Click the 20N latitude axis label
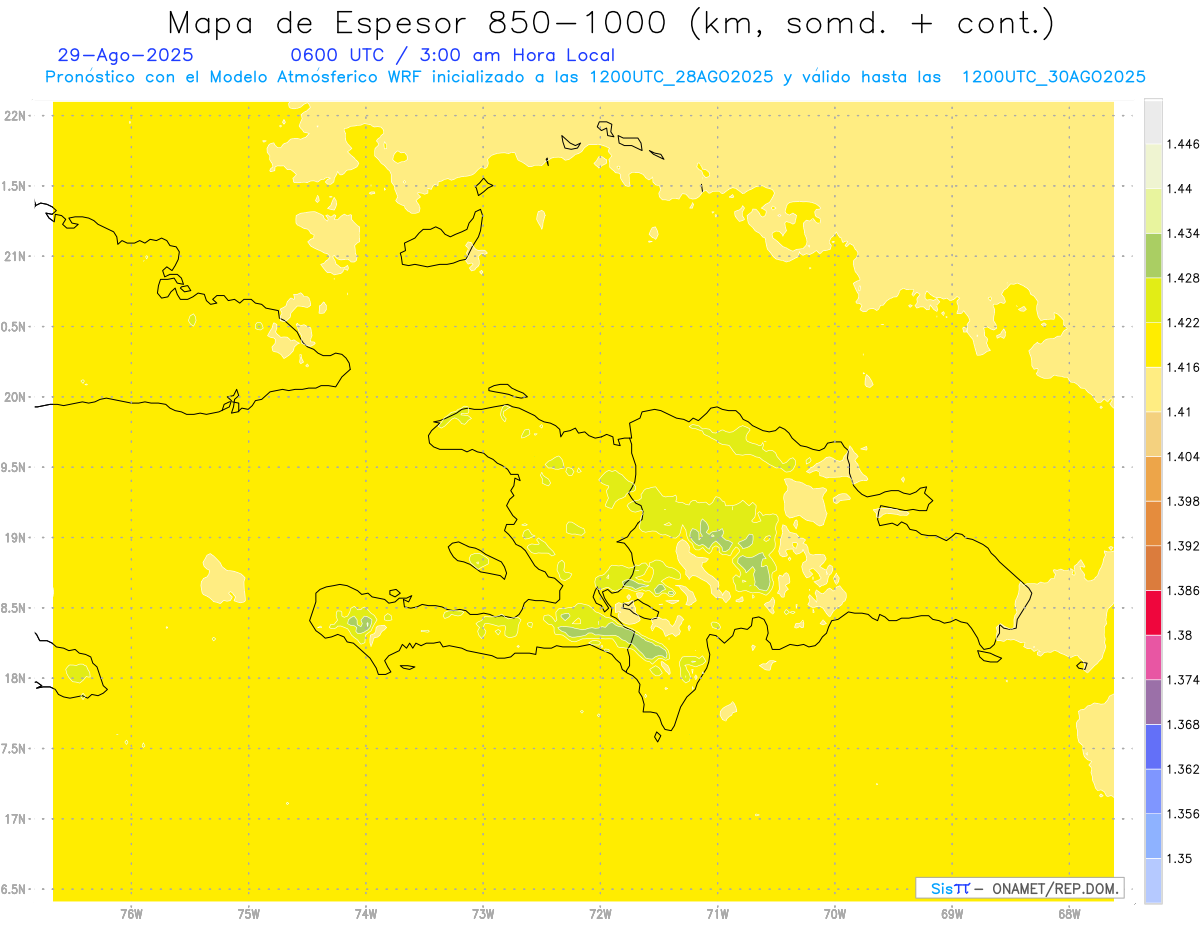1200x927 pixels. (14, 397)
